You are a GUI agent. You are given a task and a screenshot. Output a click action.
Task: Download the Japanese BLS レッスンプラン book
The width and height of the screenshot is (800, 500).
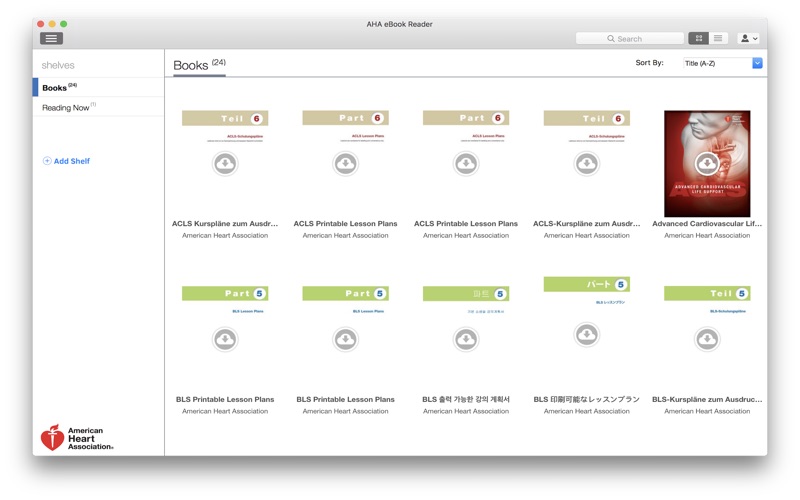(x=587, y=335)
